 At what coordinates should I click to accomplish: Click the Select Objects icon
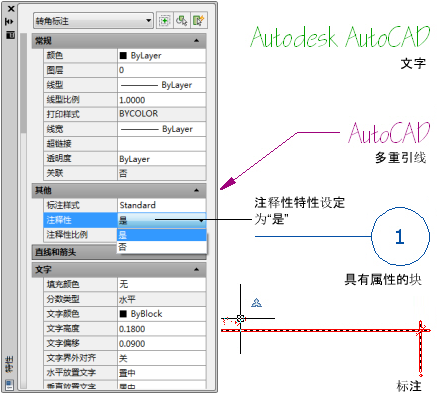tap(182, 21)
